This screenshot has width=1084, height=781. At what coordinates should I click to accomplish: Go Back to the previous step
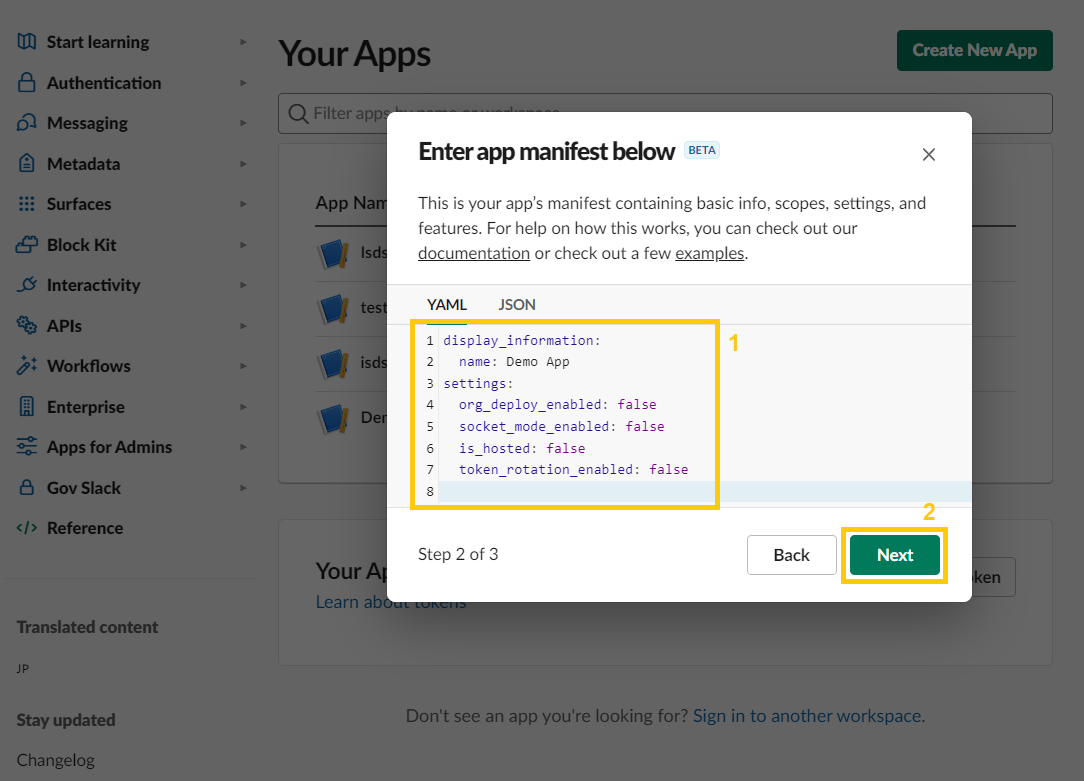coord(791,555)
